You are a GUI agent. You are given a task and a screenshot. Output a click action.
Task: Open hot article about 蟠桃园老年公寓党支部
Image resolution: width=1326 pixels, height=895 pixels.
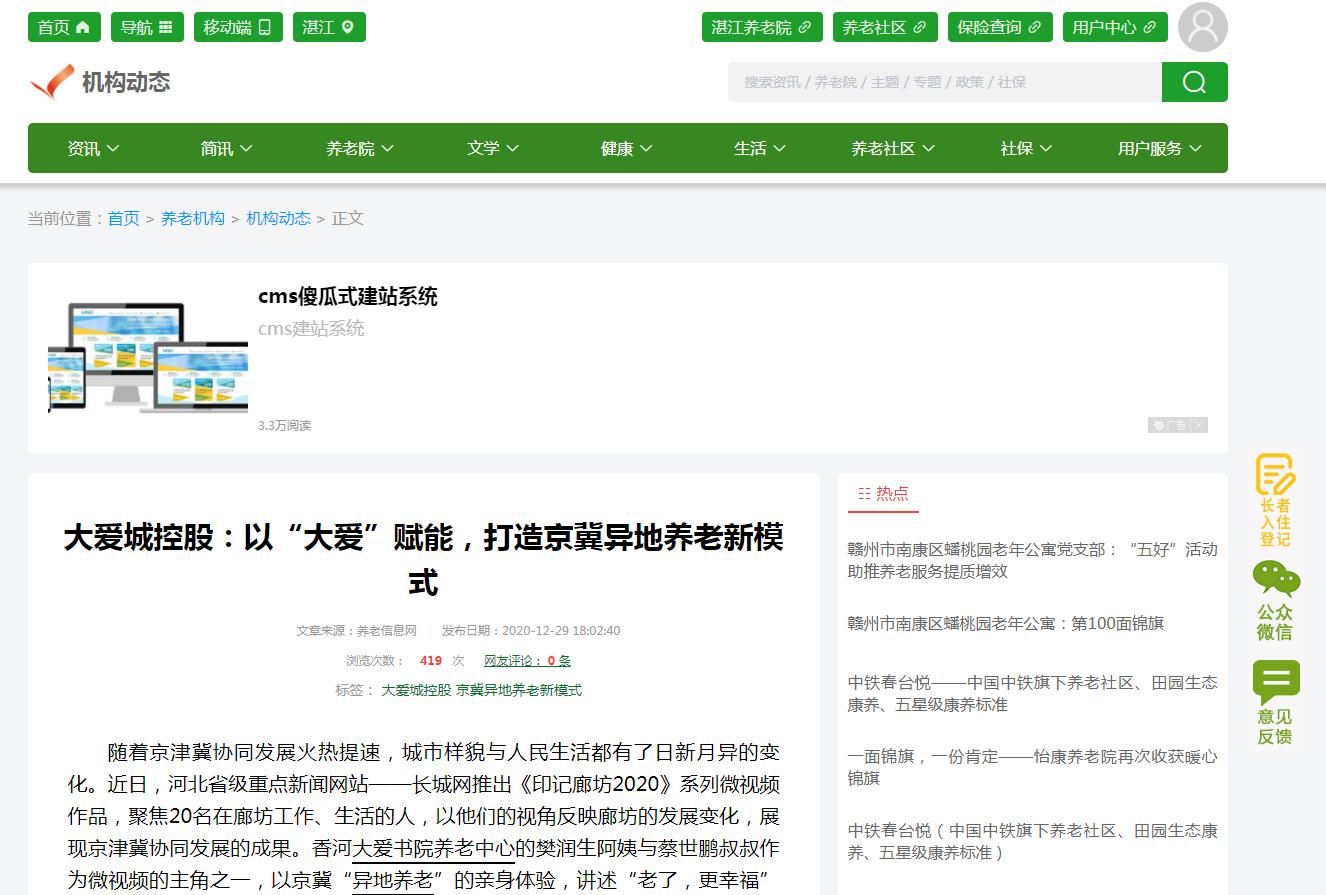pos(1033,560)
